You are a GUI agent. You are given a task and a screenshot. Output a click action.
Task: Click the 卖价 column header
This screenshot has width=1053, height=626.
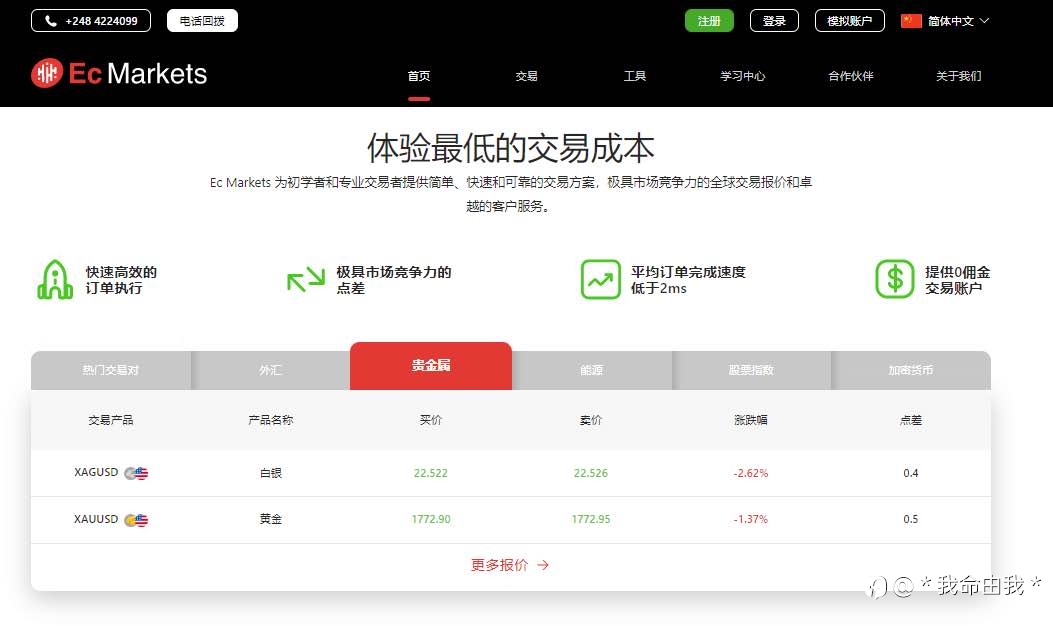pos(591,420)
